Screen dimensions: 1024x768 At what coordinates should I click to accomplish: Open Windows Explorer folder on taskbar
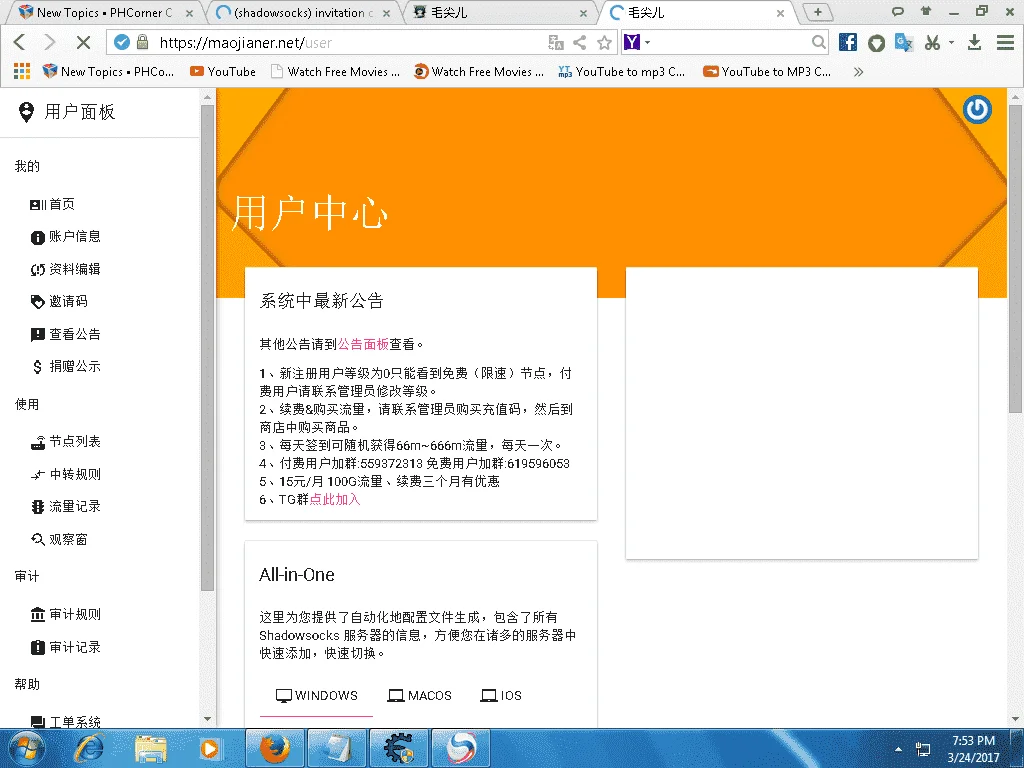click(x=151, y=748)
